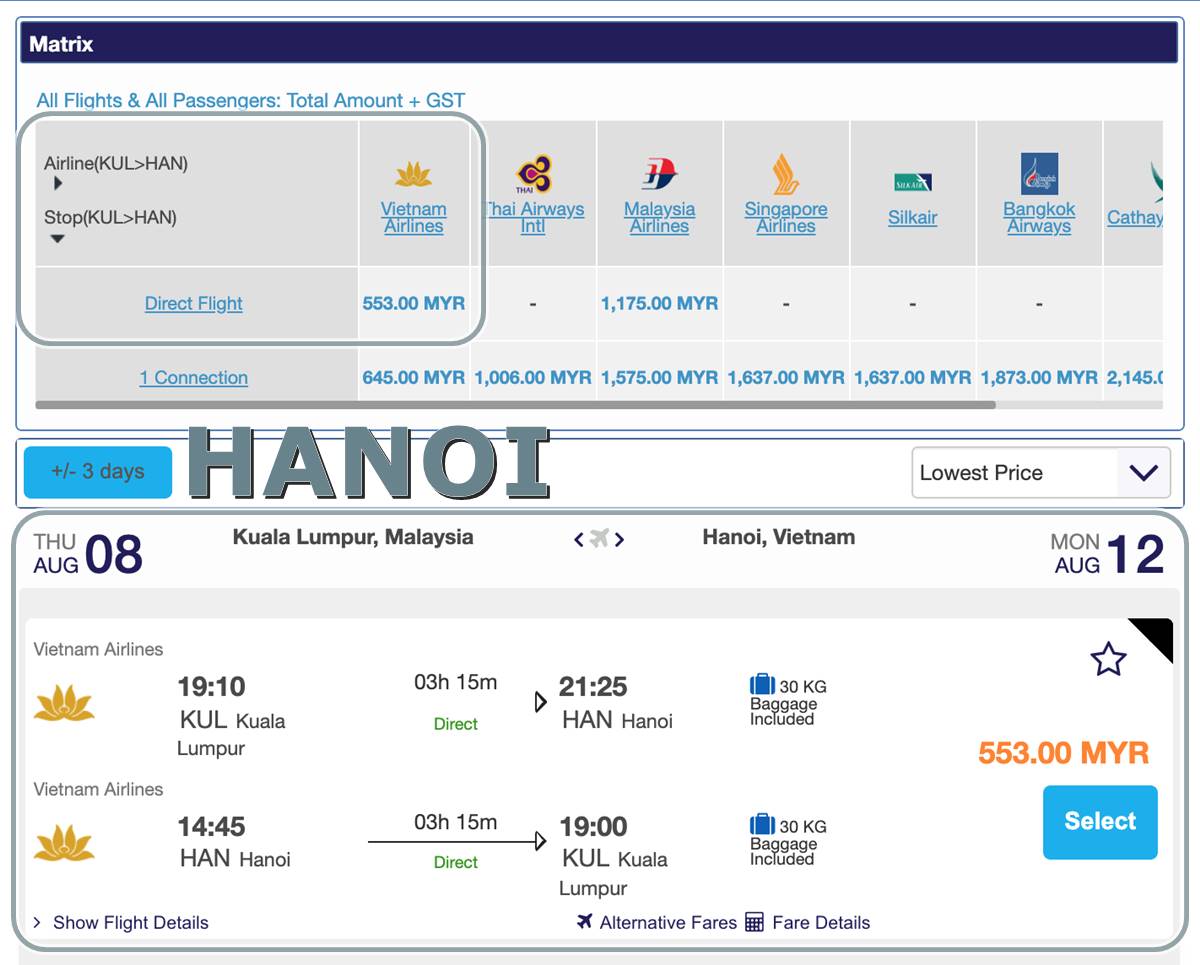The height and width of the screenshot is (965, 1200).
Task: Click Kuala Lumpur, Malaysia heading
Action: [x=353, y=537]
